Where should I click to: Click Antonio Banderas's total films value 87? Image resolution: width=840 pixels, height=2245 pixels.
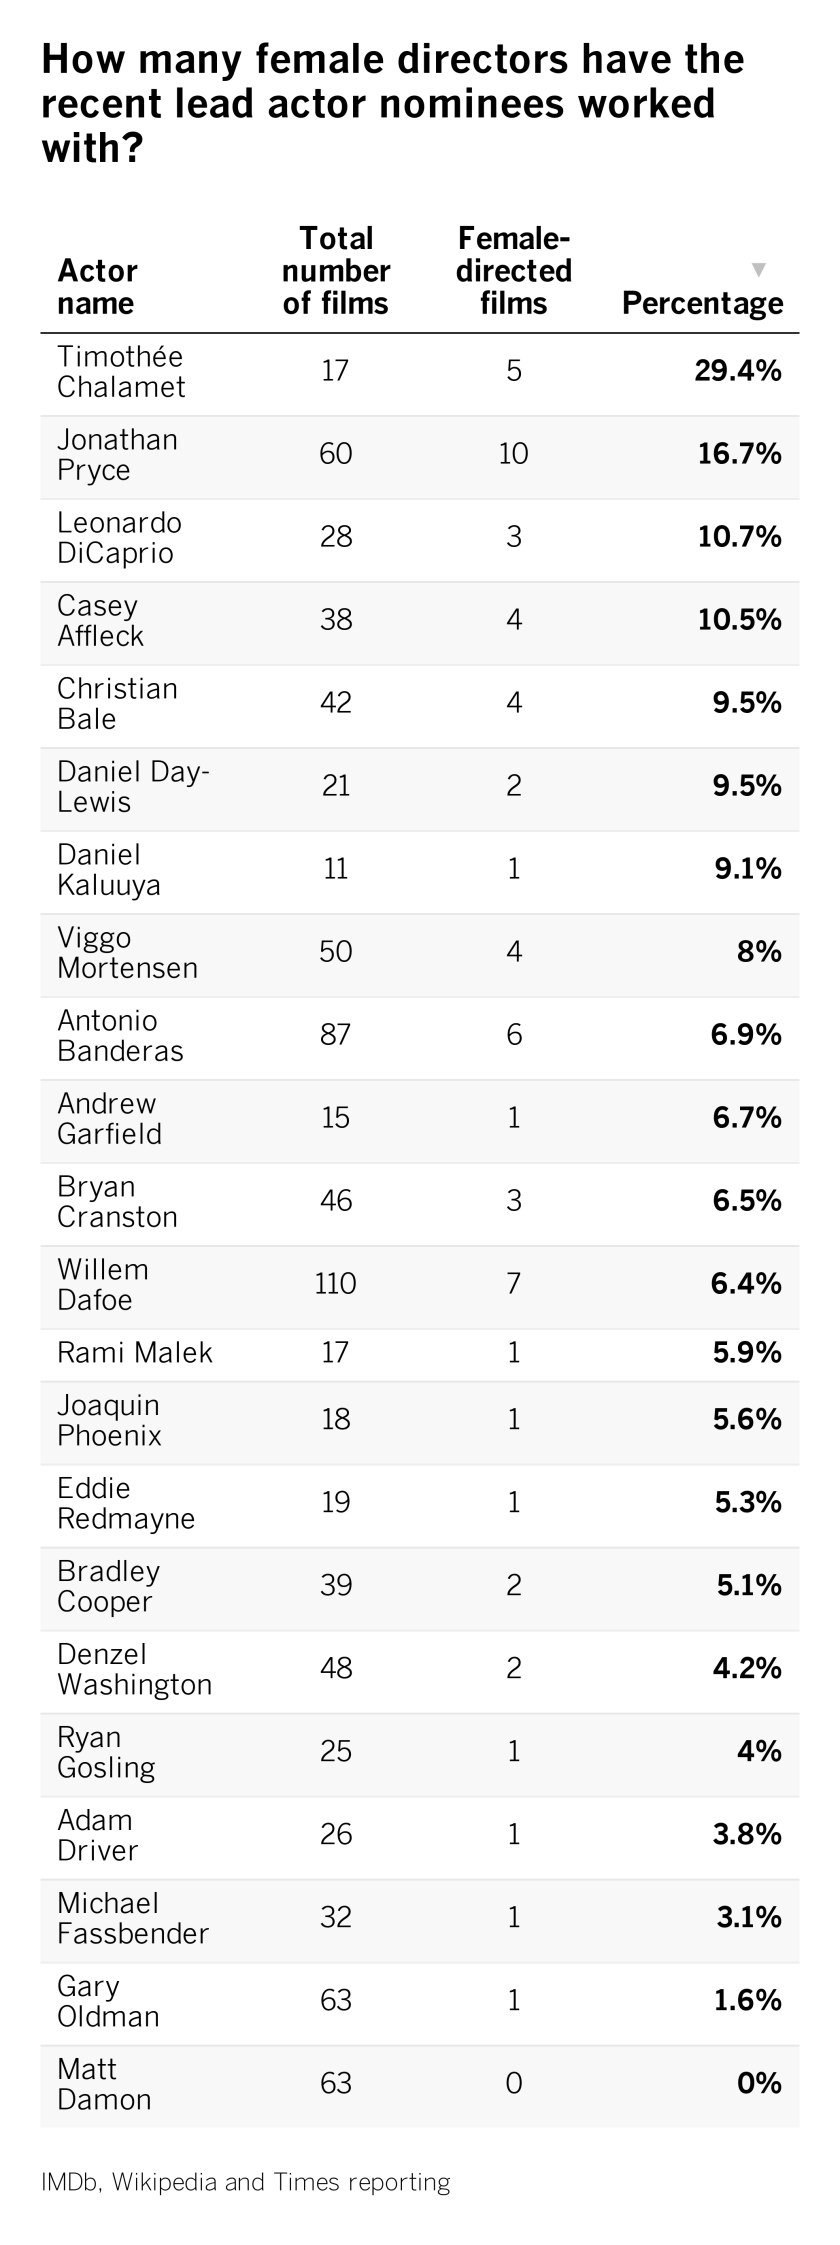click(336, 1035)
